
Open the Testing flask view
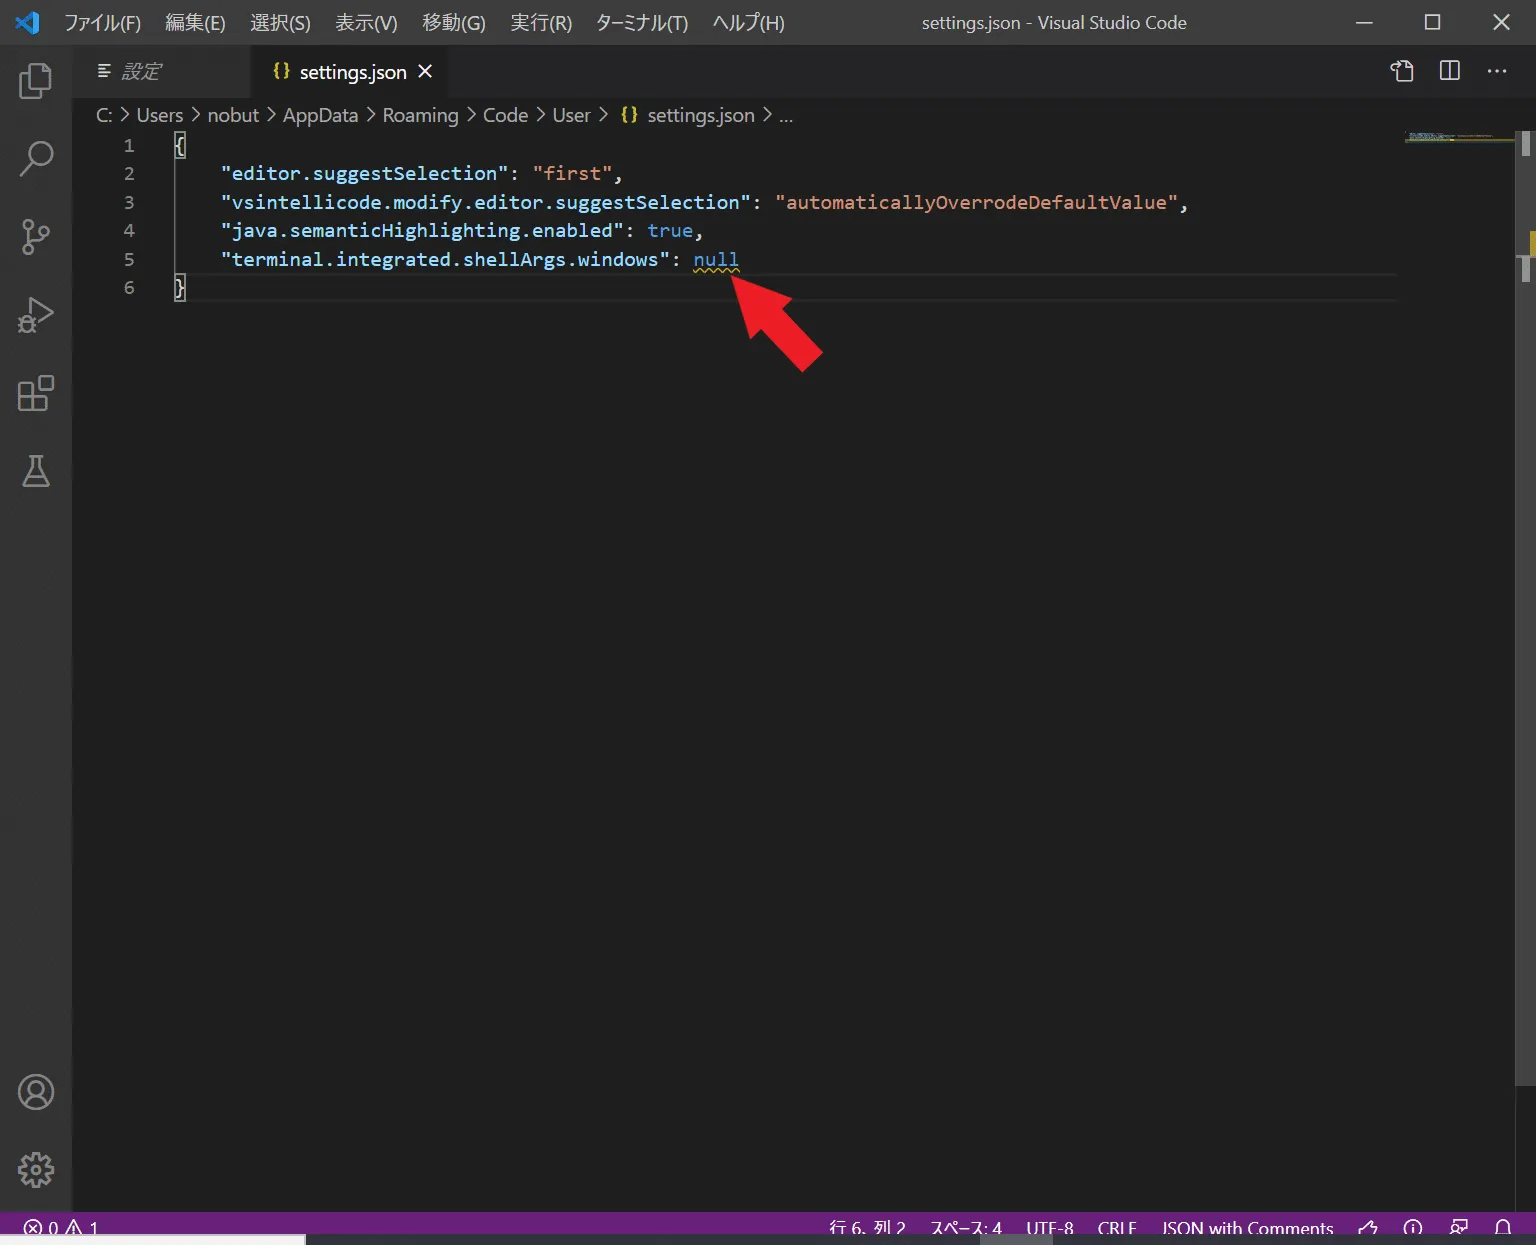click(36, 471)
